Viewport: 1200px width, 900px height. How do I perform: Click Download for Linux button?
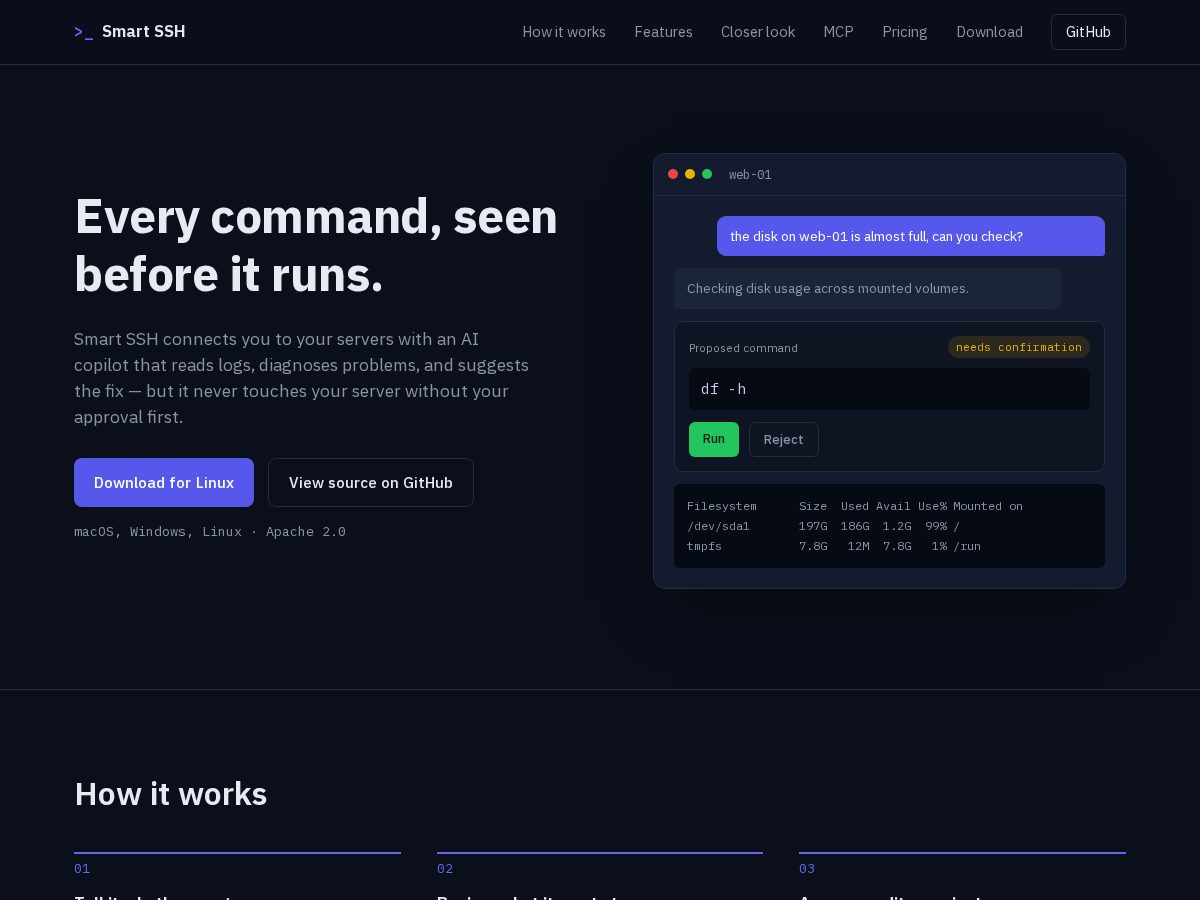tap(164, 482)
